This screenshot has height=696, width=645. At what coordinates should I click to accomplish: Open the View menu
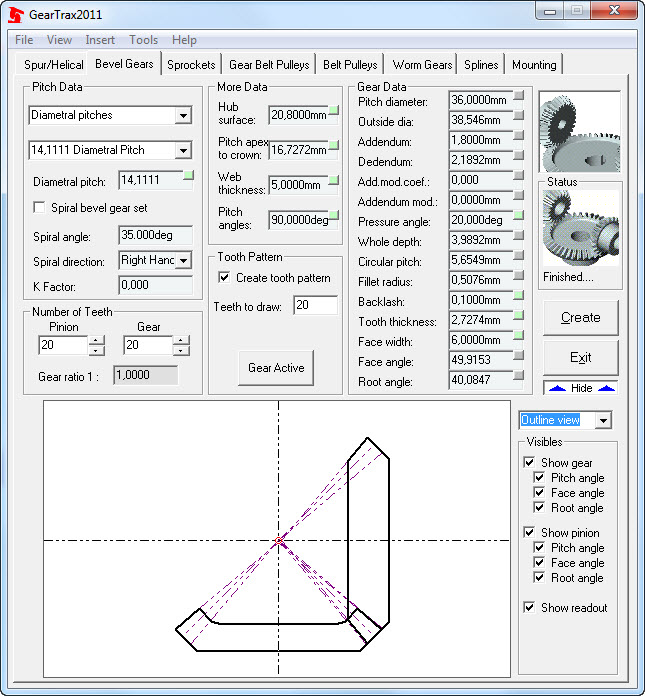point(59,40)
